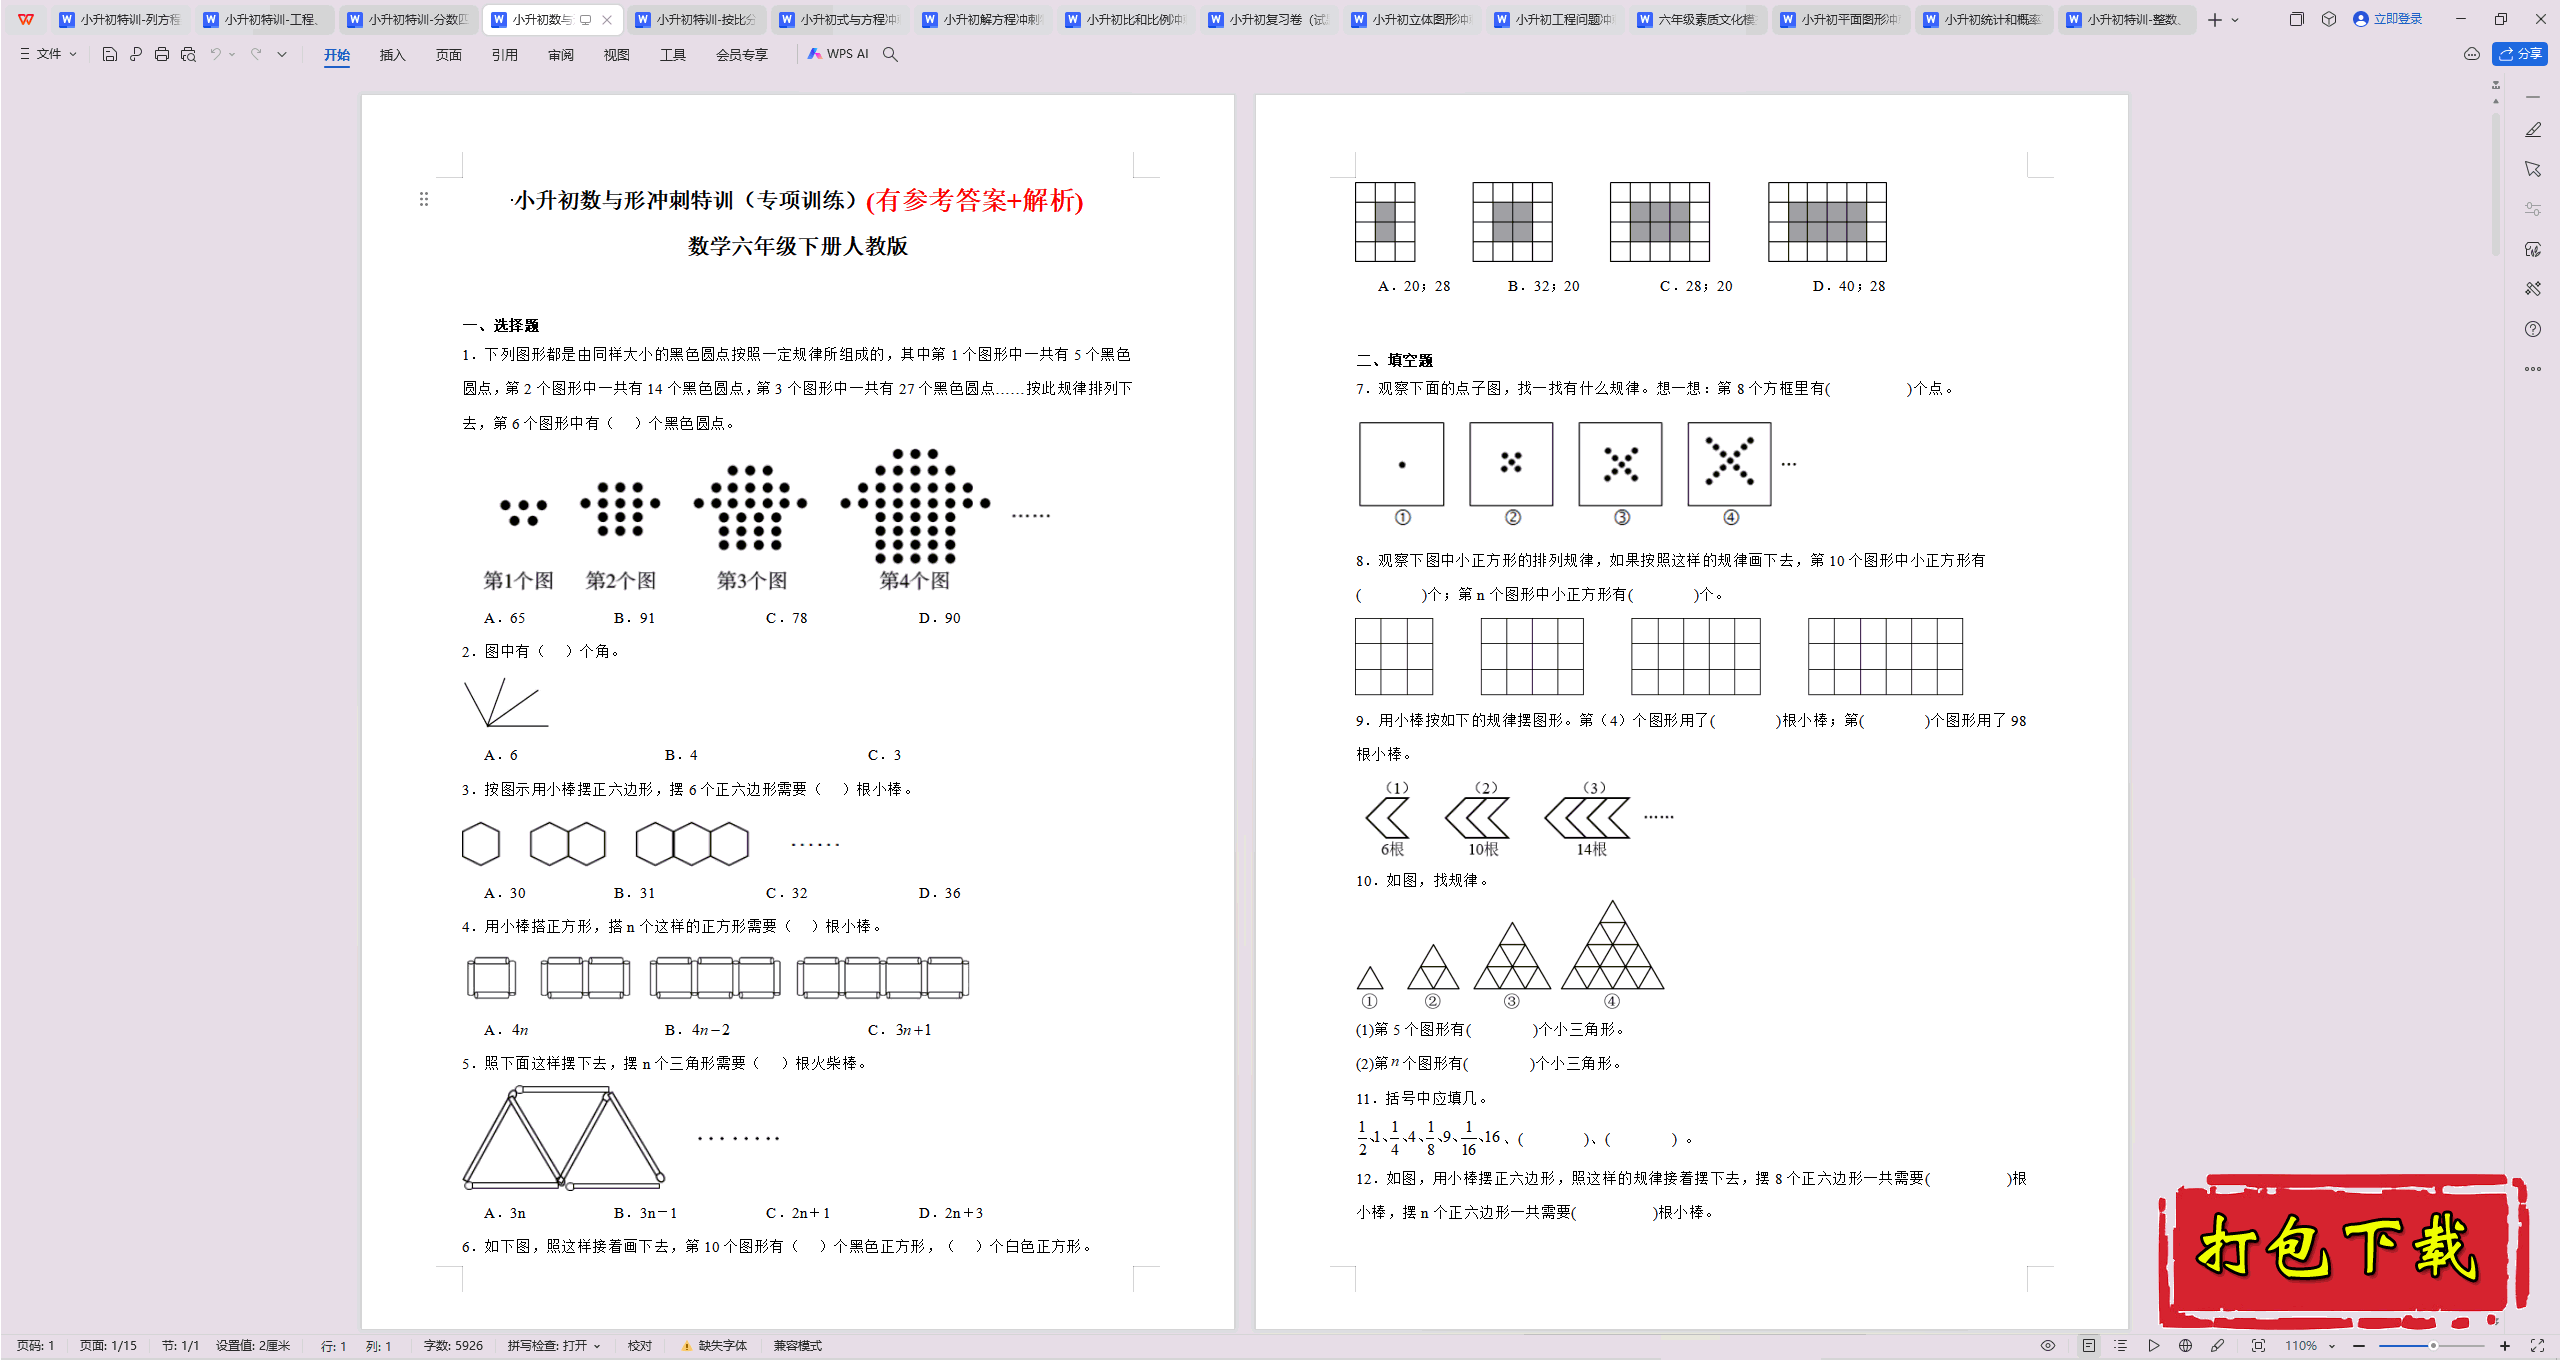The height and width of the screenshot is (1360, 2560).
Task: Open the settings sliders panel in sidebar
Action: (x=2533, y=209)
